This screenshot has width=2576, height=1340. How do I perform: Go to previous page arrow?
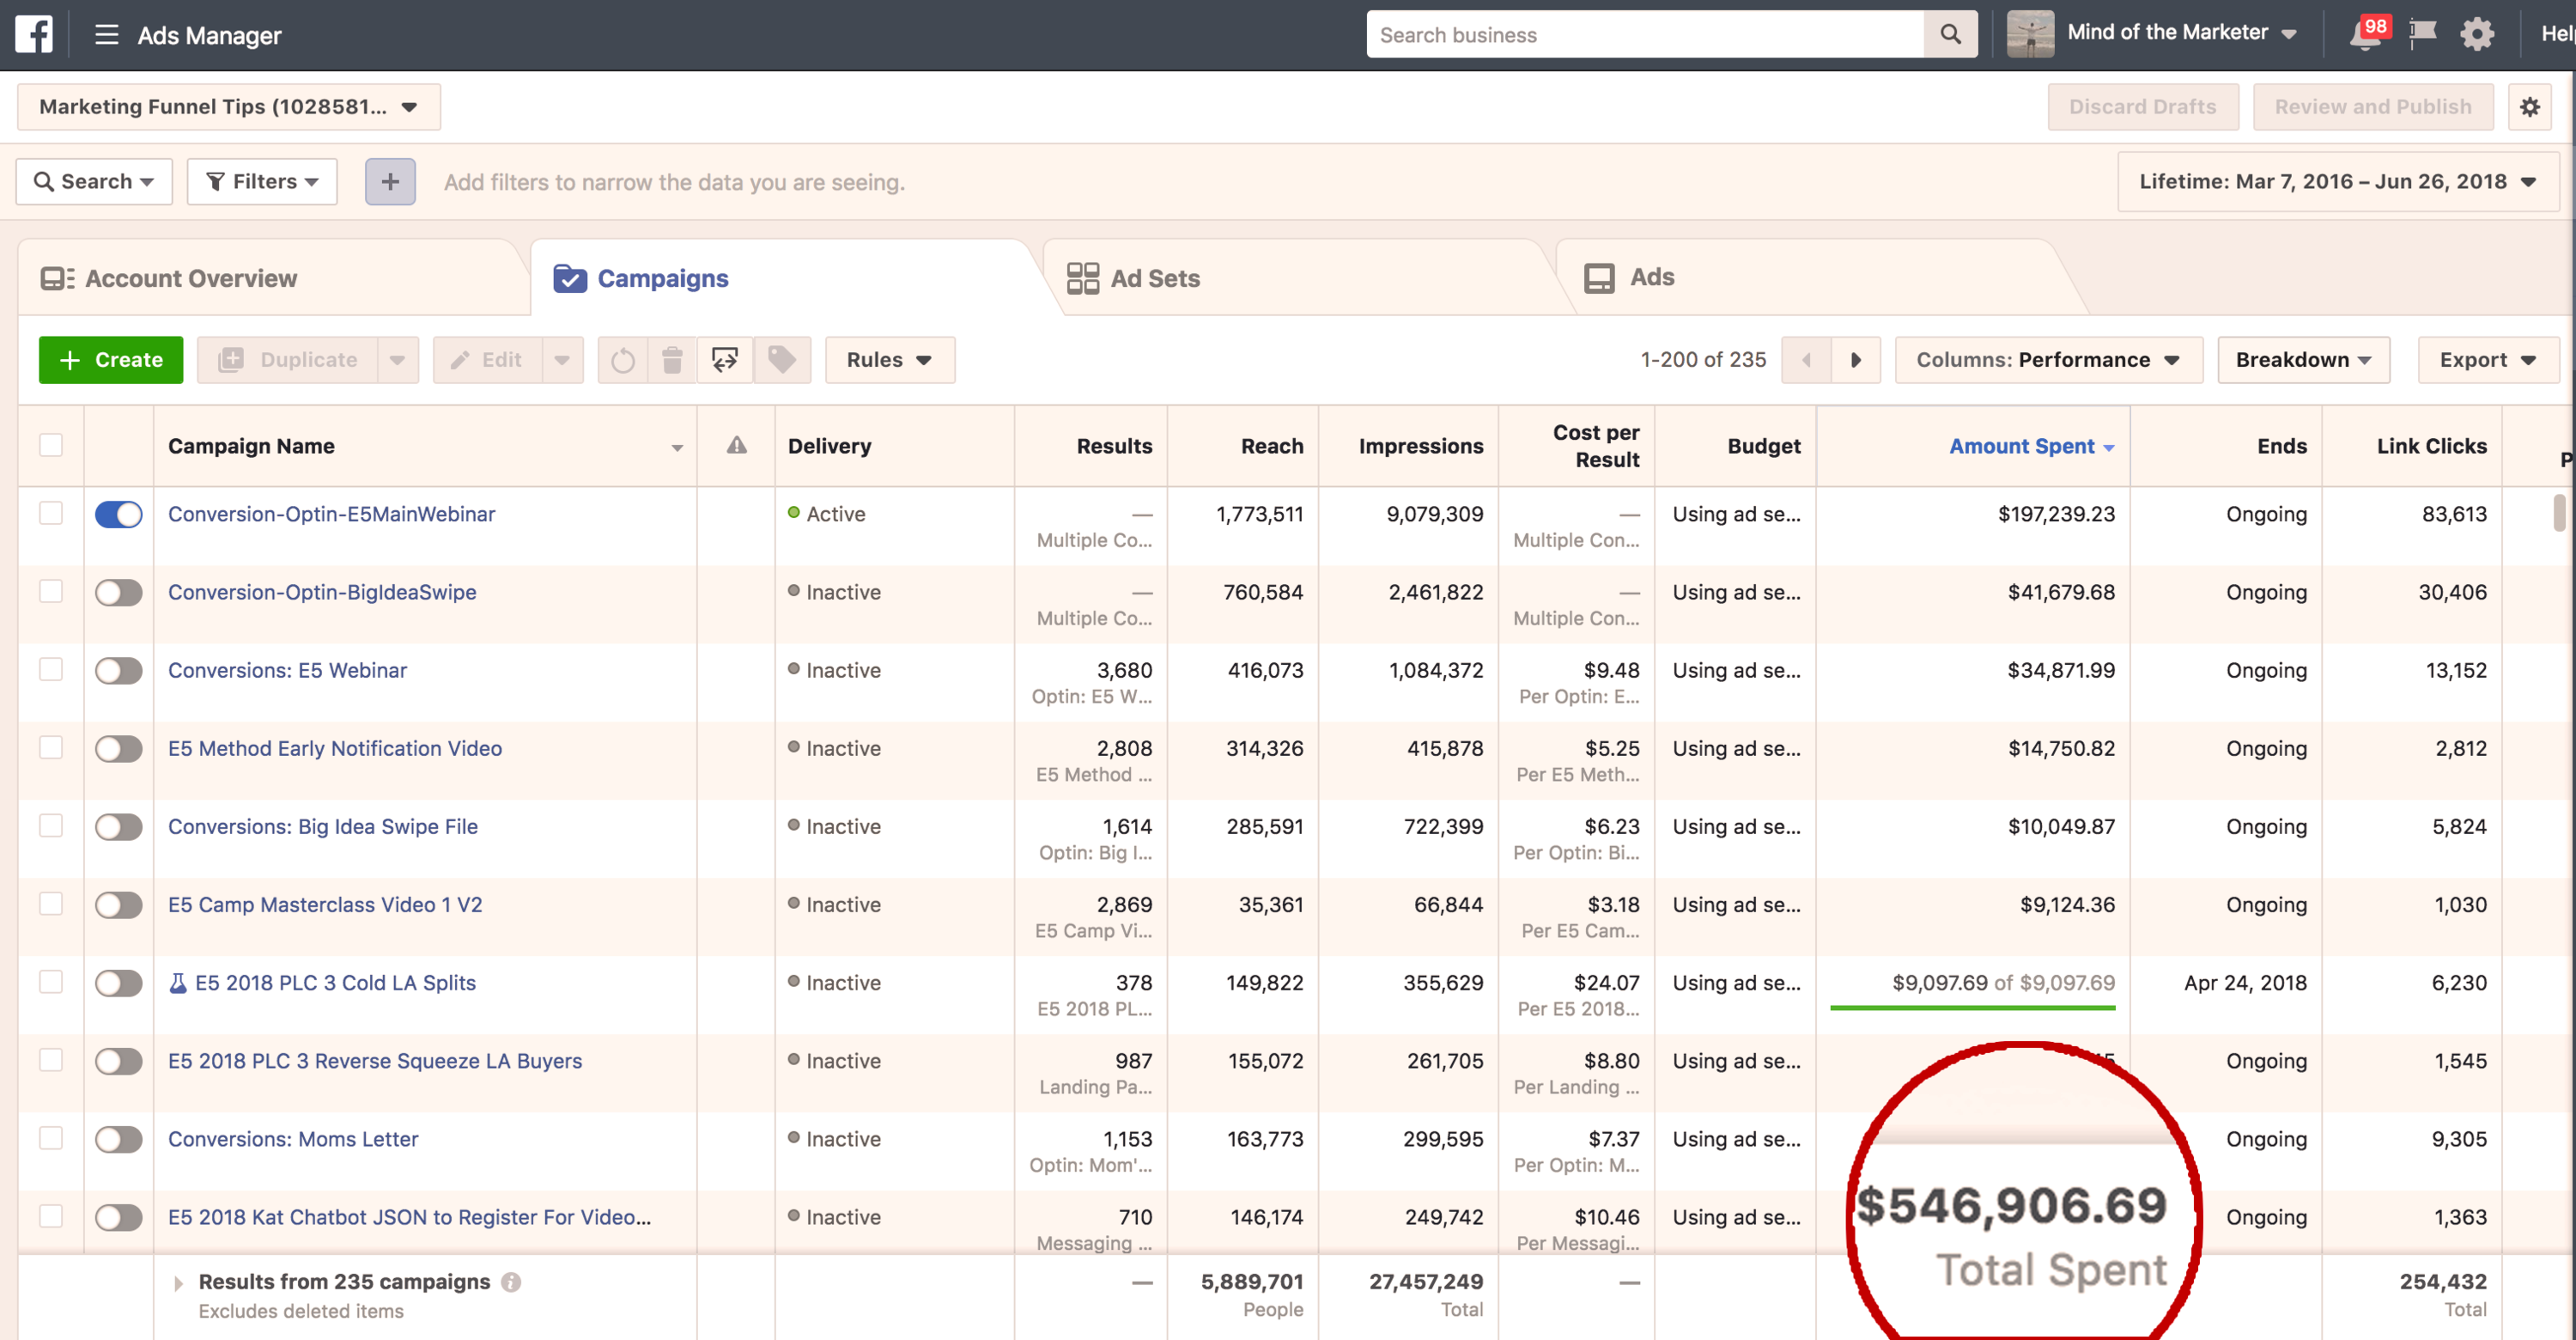(x=1807, y=360)
